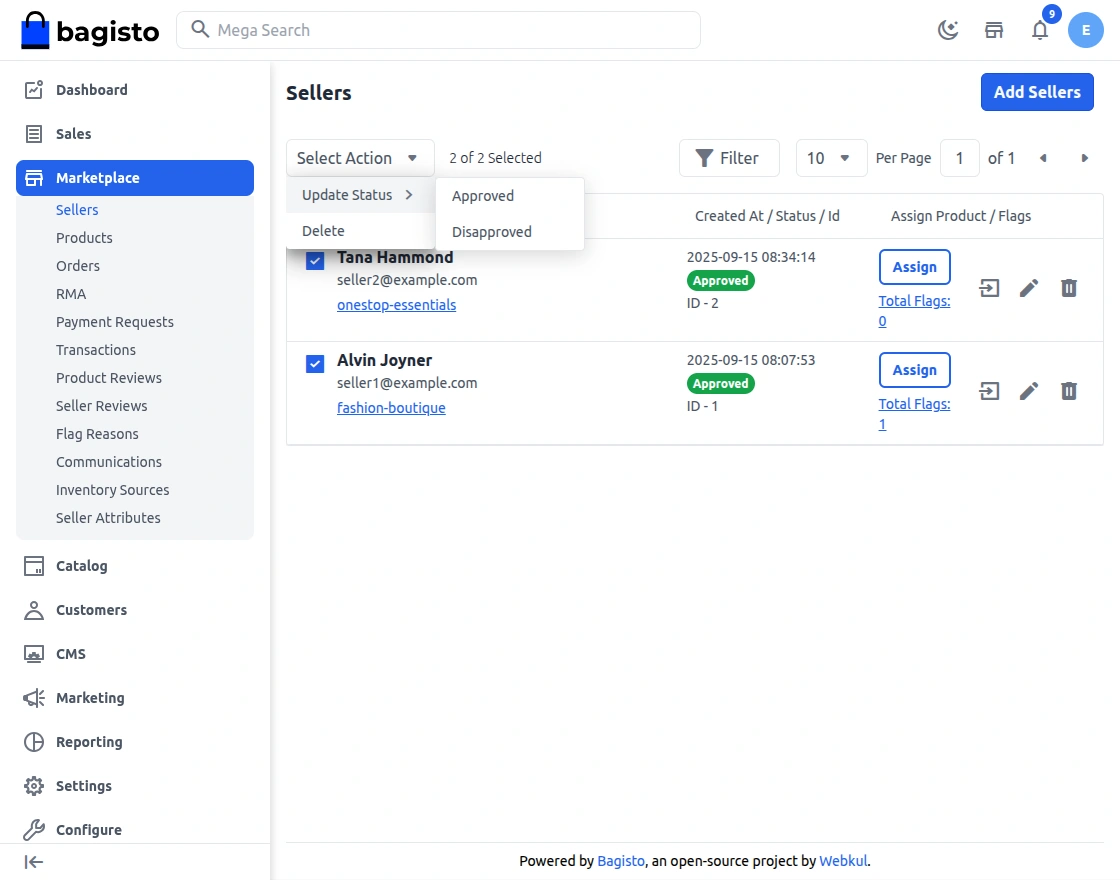The width and height of the screenshot is (1120, 880).
Task: Click login-as-seller icon for Tana Hammond
Action: pos(989,288)
